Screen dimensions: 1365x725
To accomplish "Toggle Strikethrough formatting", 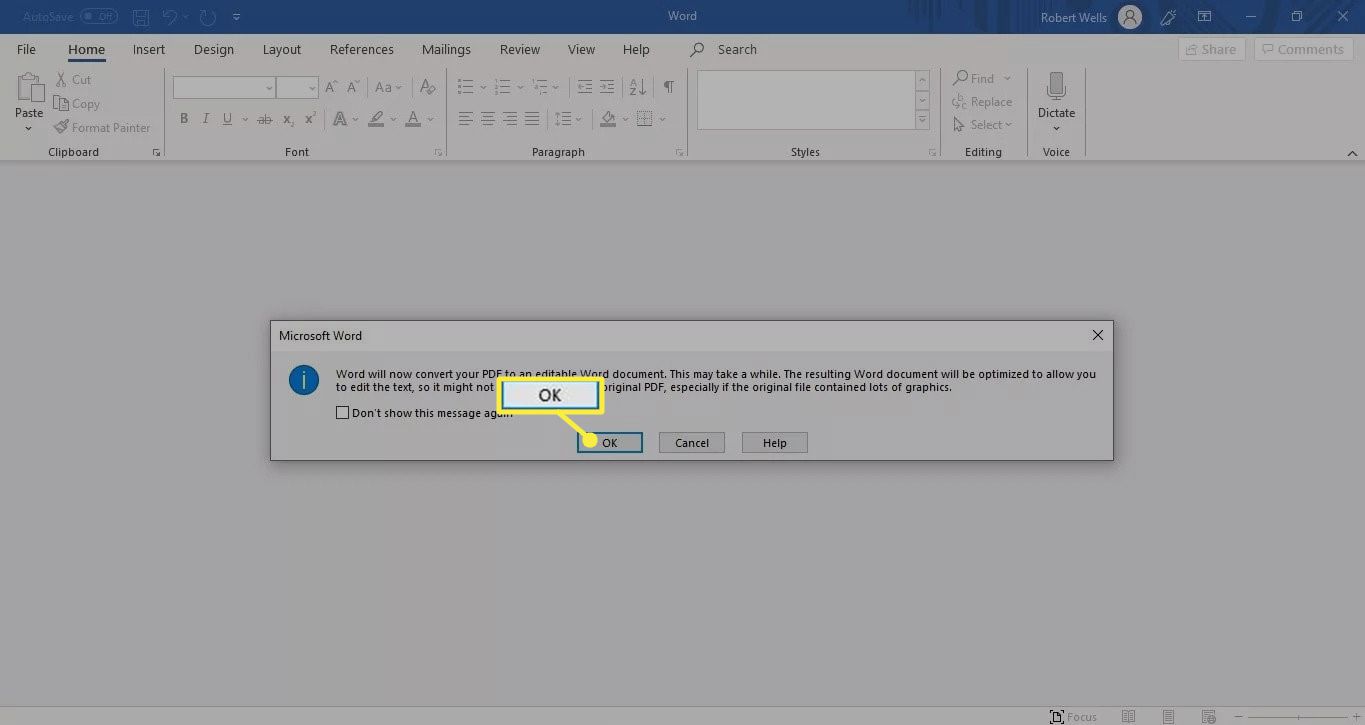I will [264, 119].
